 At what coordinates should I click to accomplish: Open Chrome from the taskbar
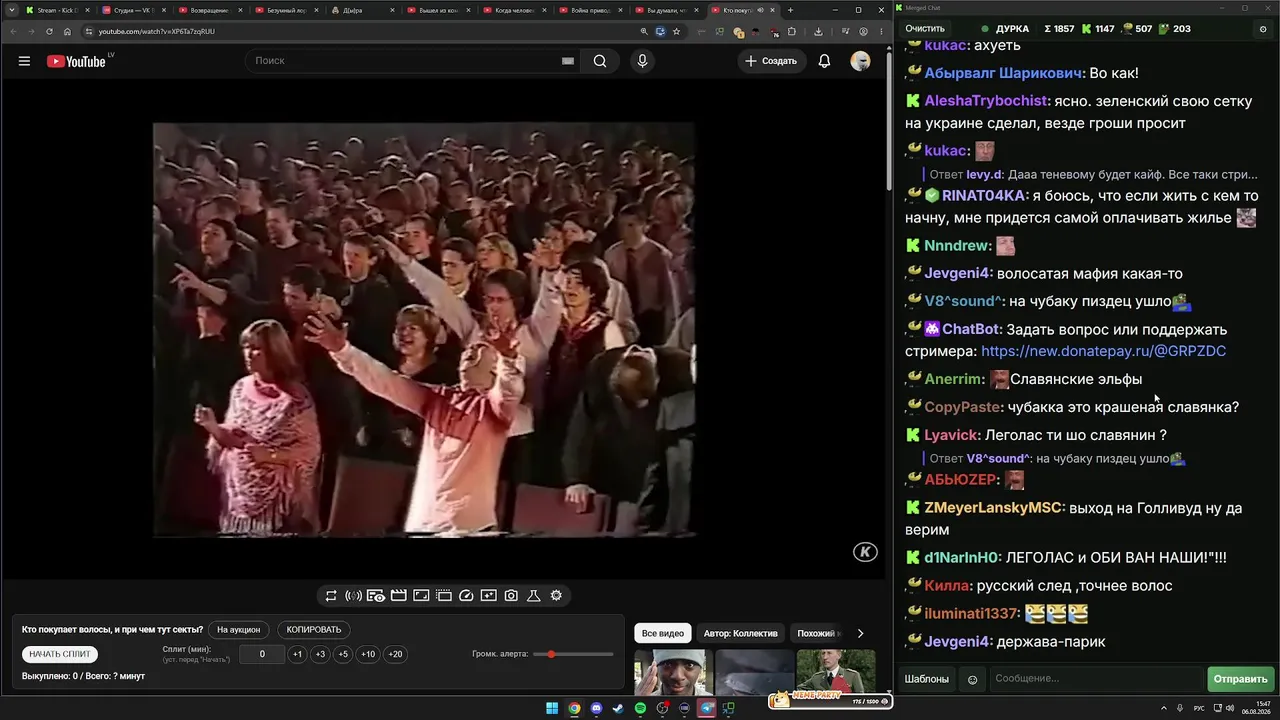pyautogui.click(x=574, y=709)
